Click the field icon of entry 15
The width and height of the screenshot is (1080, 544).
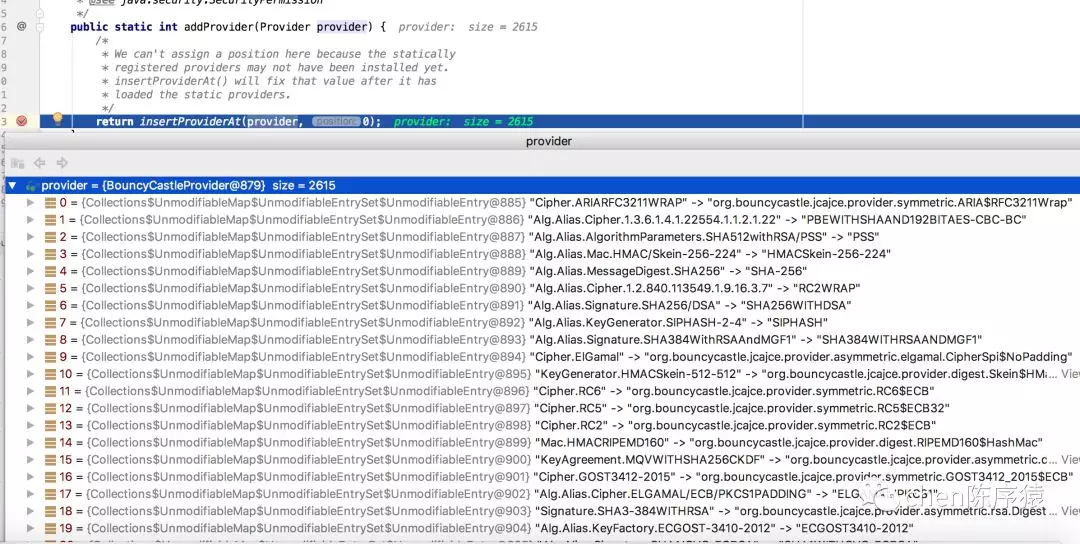(50, 459)
